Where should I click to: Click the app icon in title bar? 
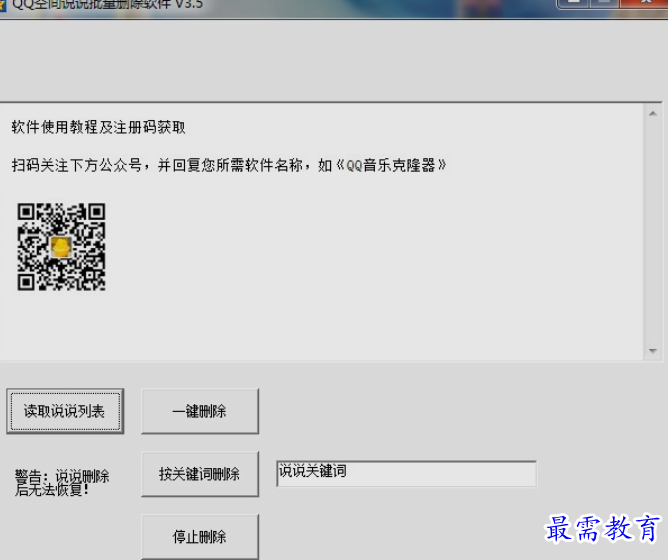pyautogui.click(x=3, y=5)
